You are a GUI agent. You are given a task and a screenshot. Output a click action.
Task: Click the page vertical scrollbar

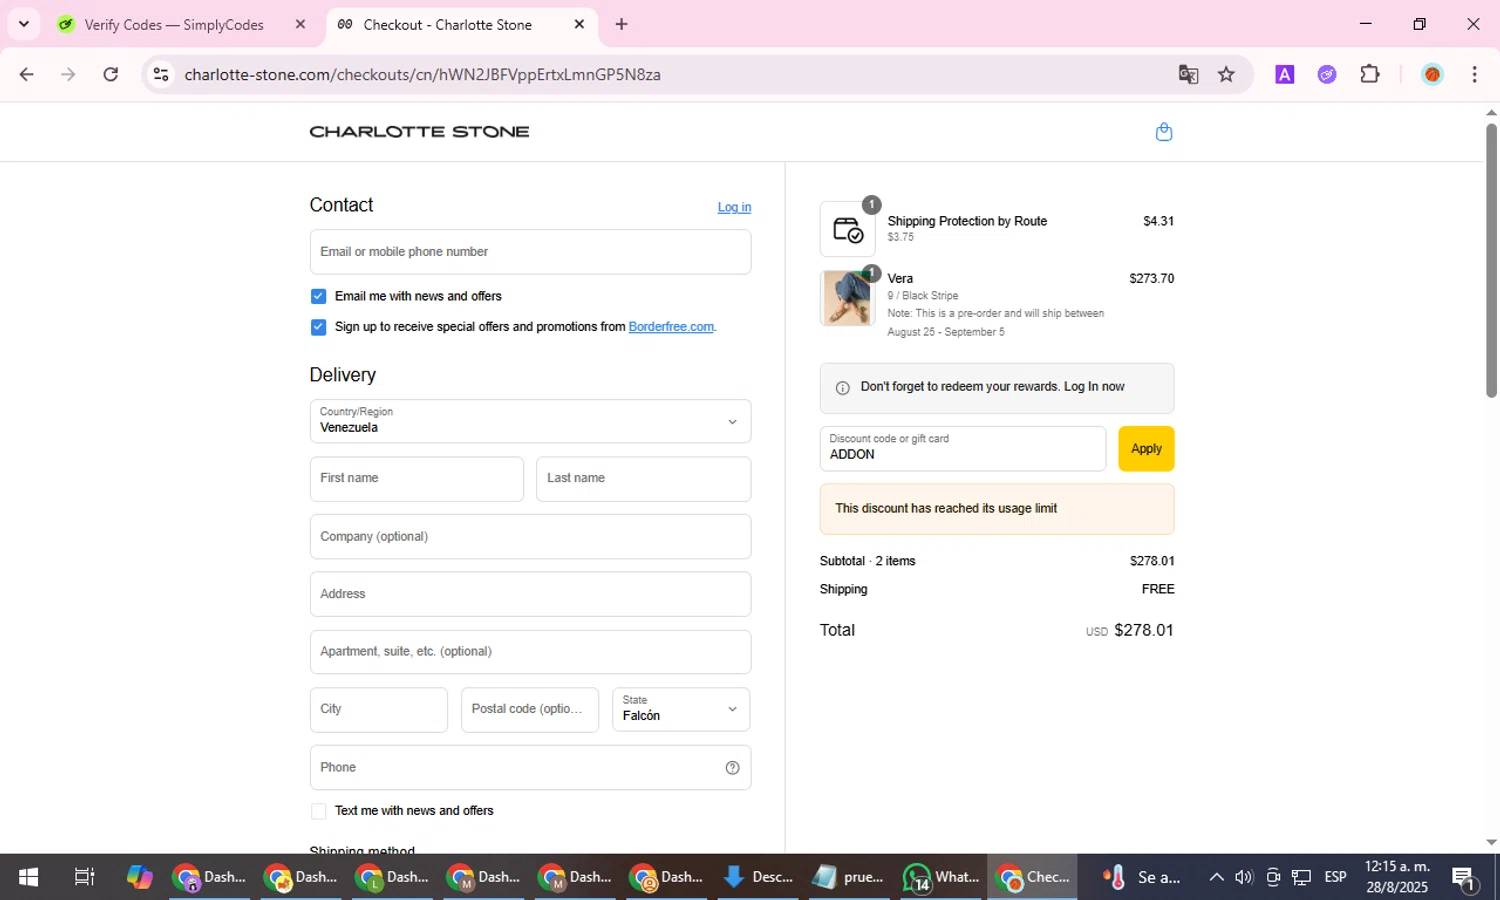1491,260
